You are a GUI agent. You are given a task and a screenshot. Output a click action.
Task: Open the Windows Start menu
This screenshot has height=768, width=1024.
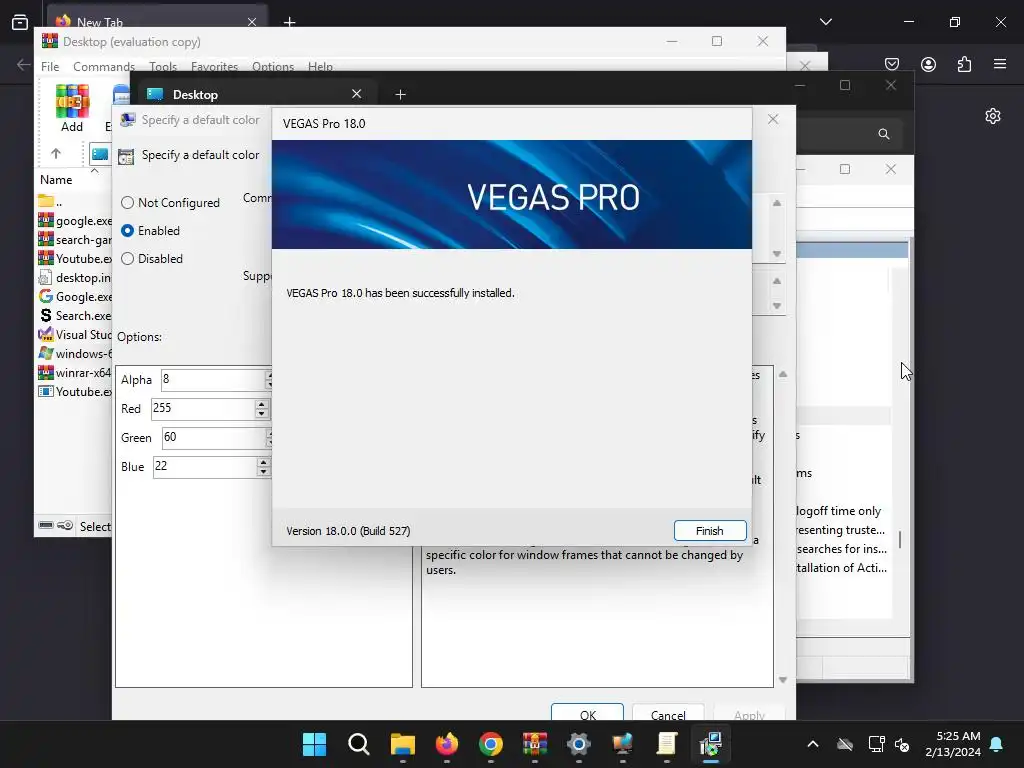314,744
